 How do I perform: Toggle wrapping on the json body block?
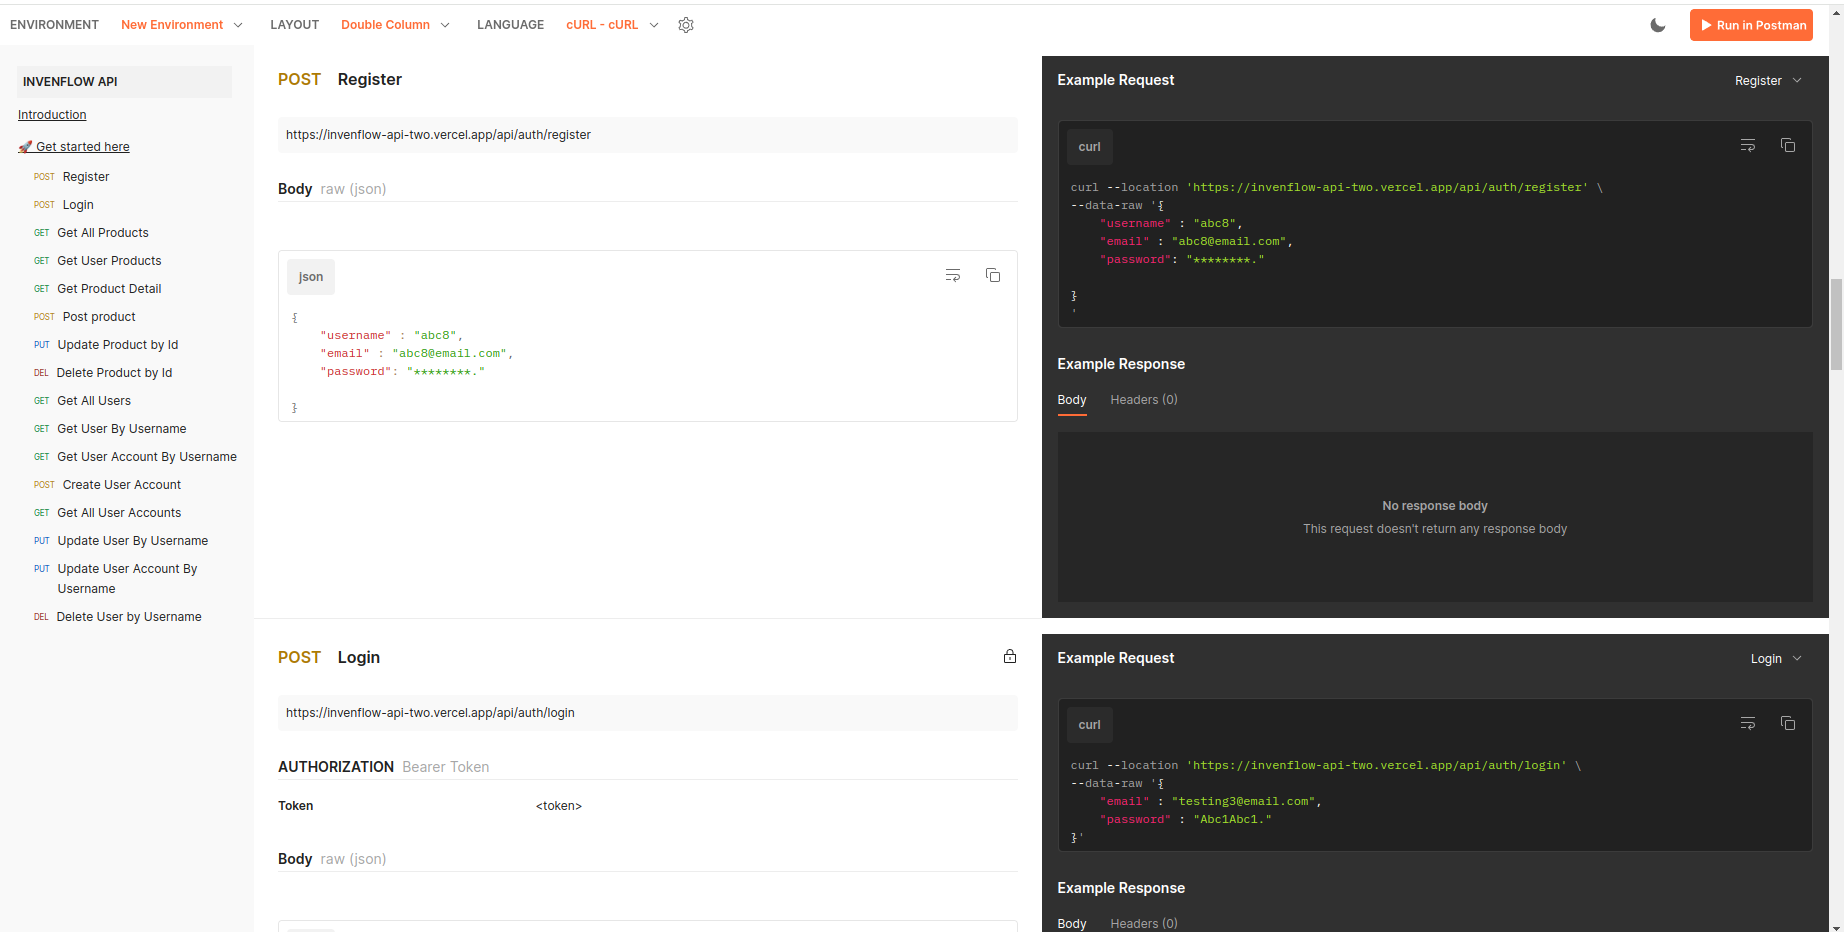click(x=951, y=274)
